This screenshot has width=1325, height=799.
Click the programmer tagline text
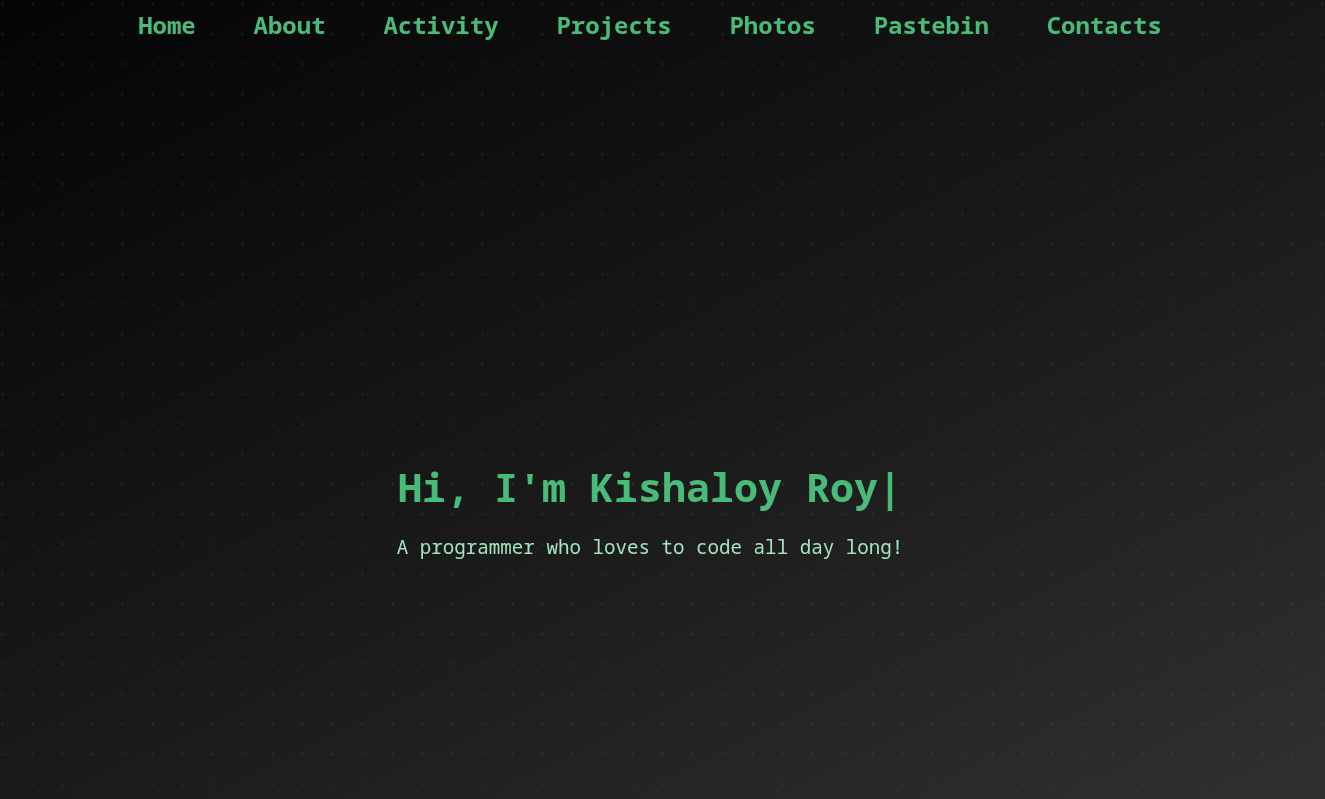point(650,547)
